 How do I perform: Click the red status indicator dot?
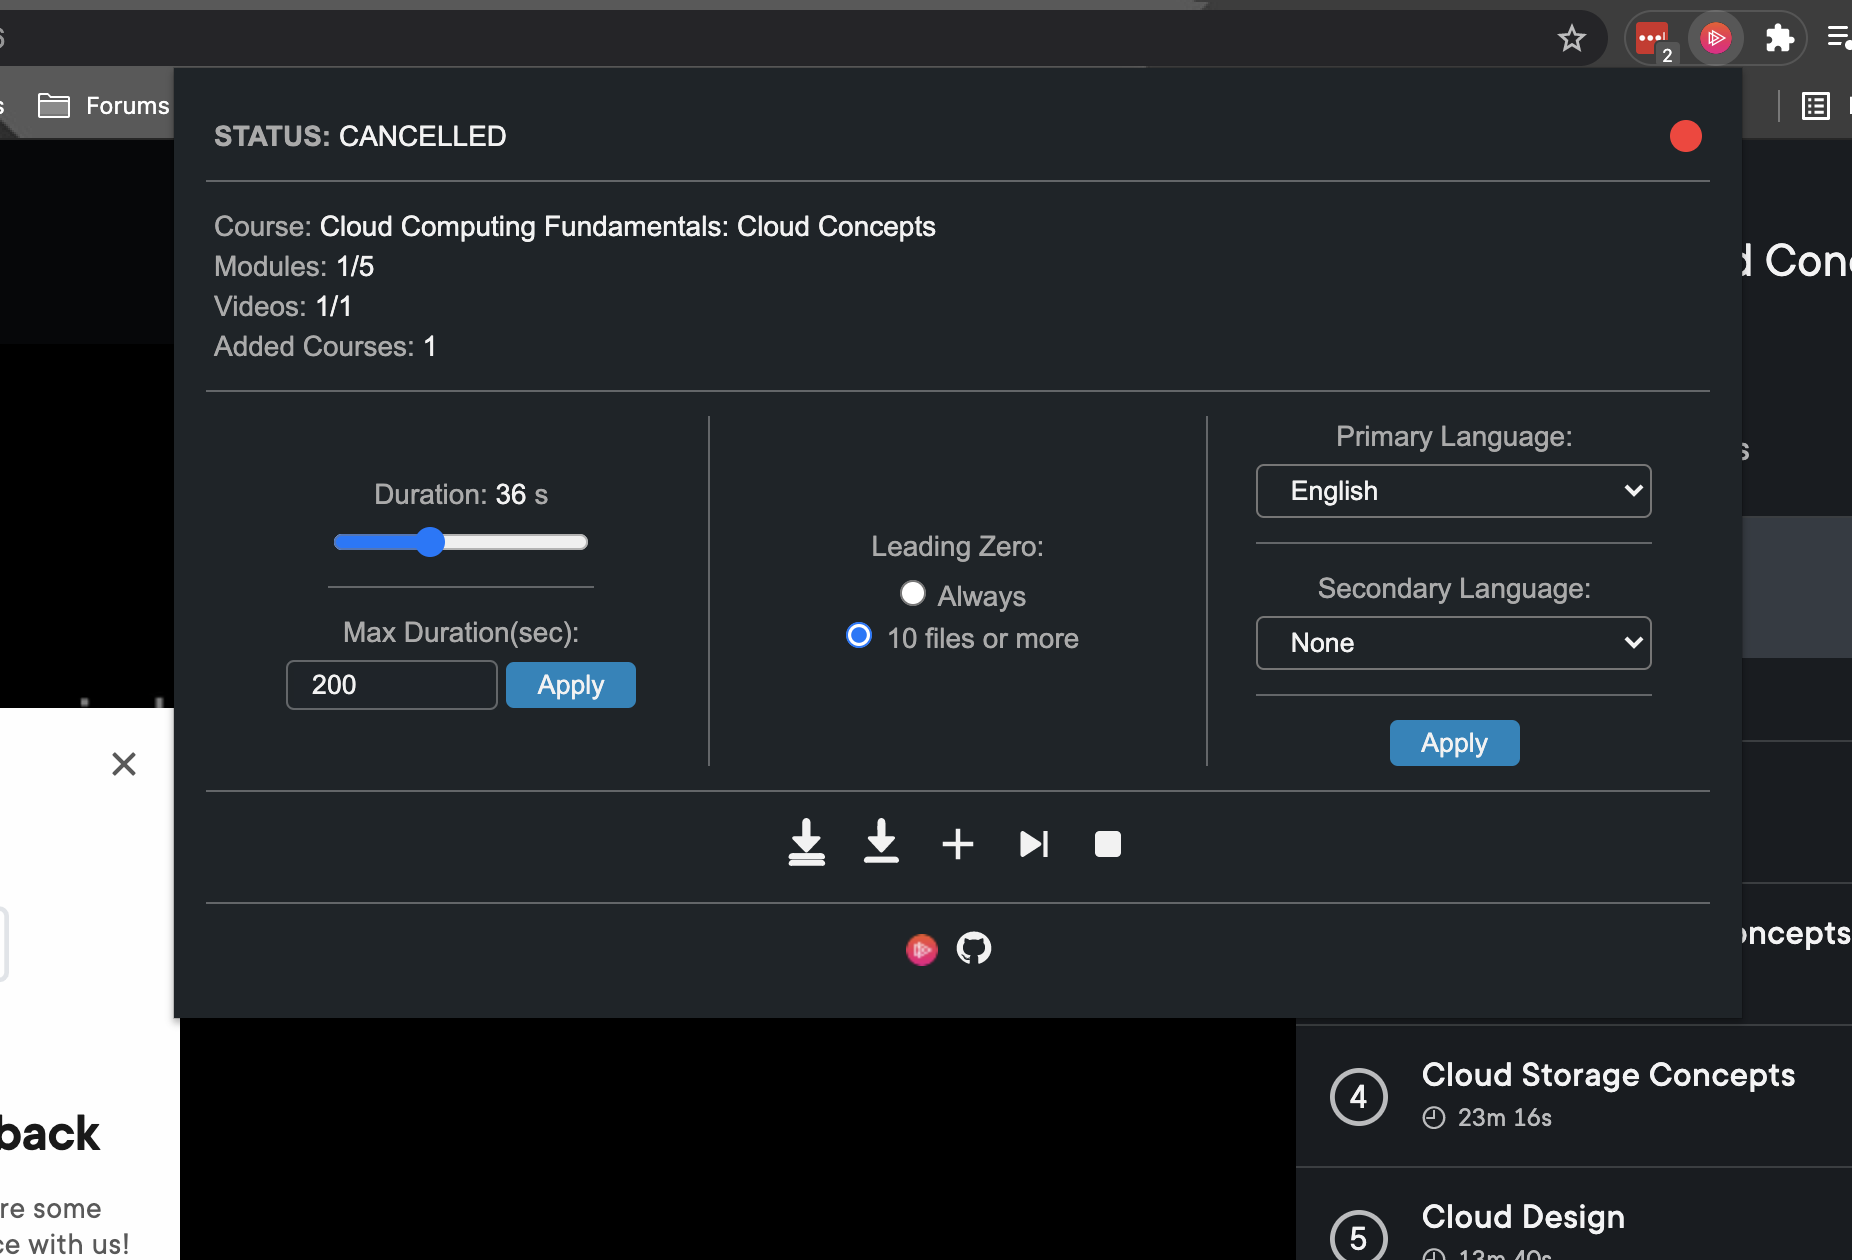pyautogui.click(x=1686, y=136)
